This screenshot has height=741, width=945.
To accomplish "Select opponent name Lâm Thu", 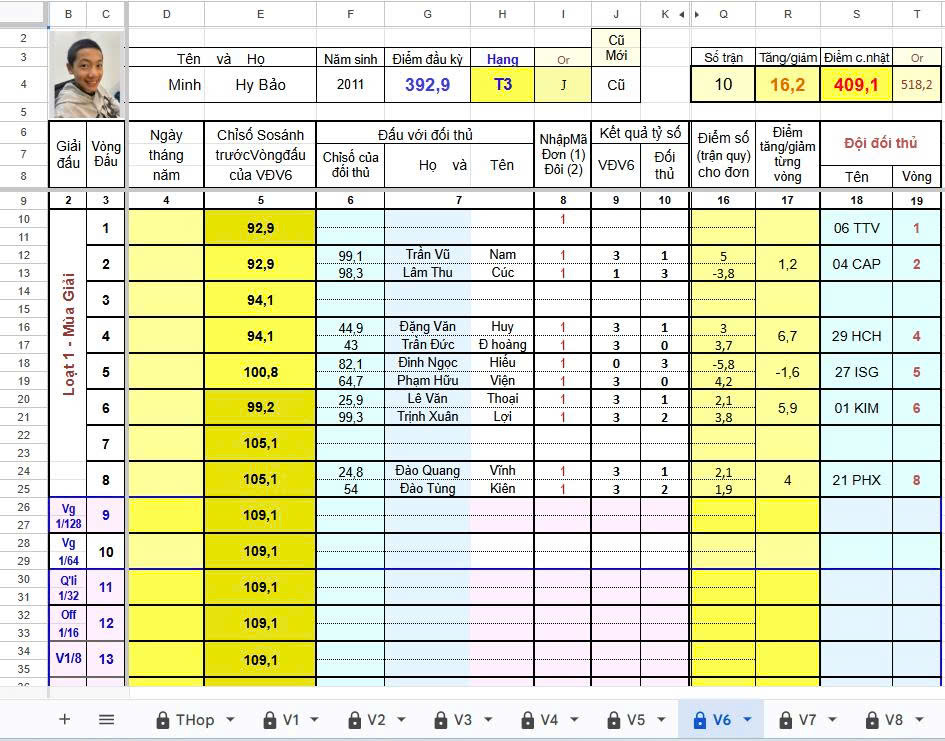I will coord(427,273).
